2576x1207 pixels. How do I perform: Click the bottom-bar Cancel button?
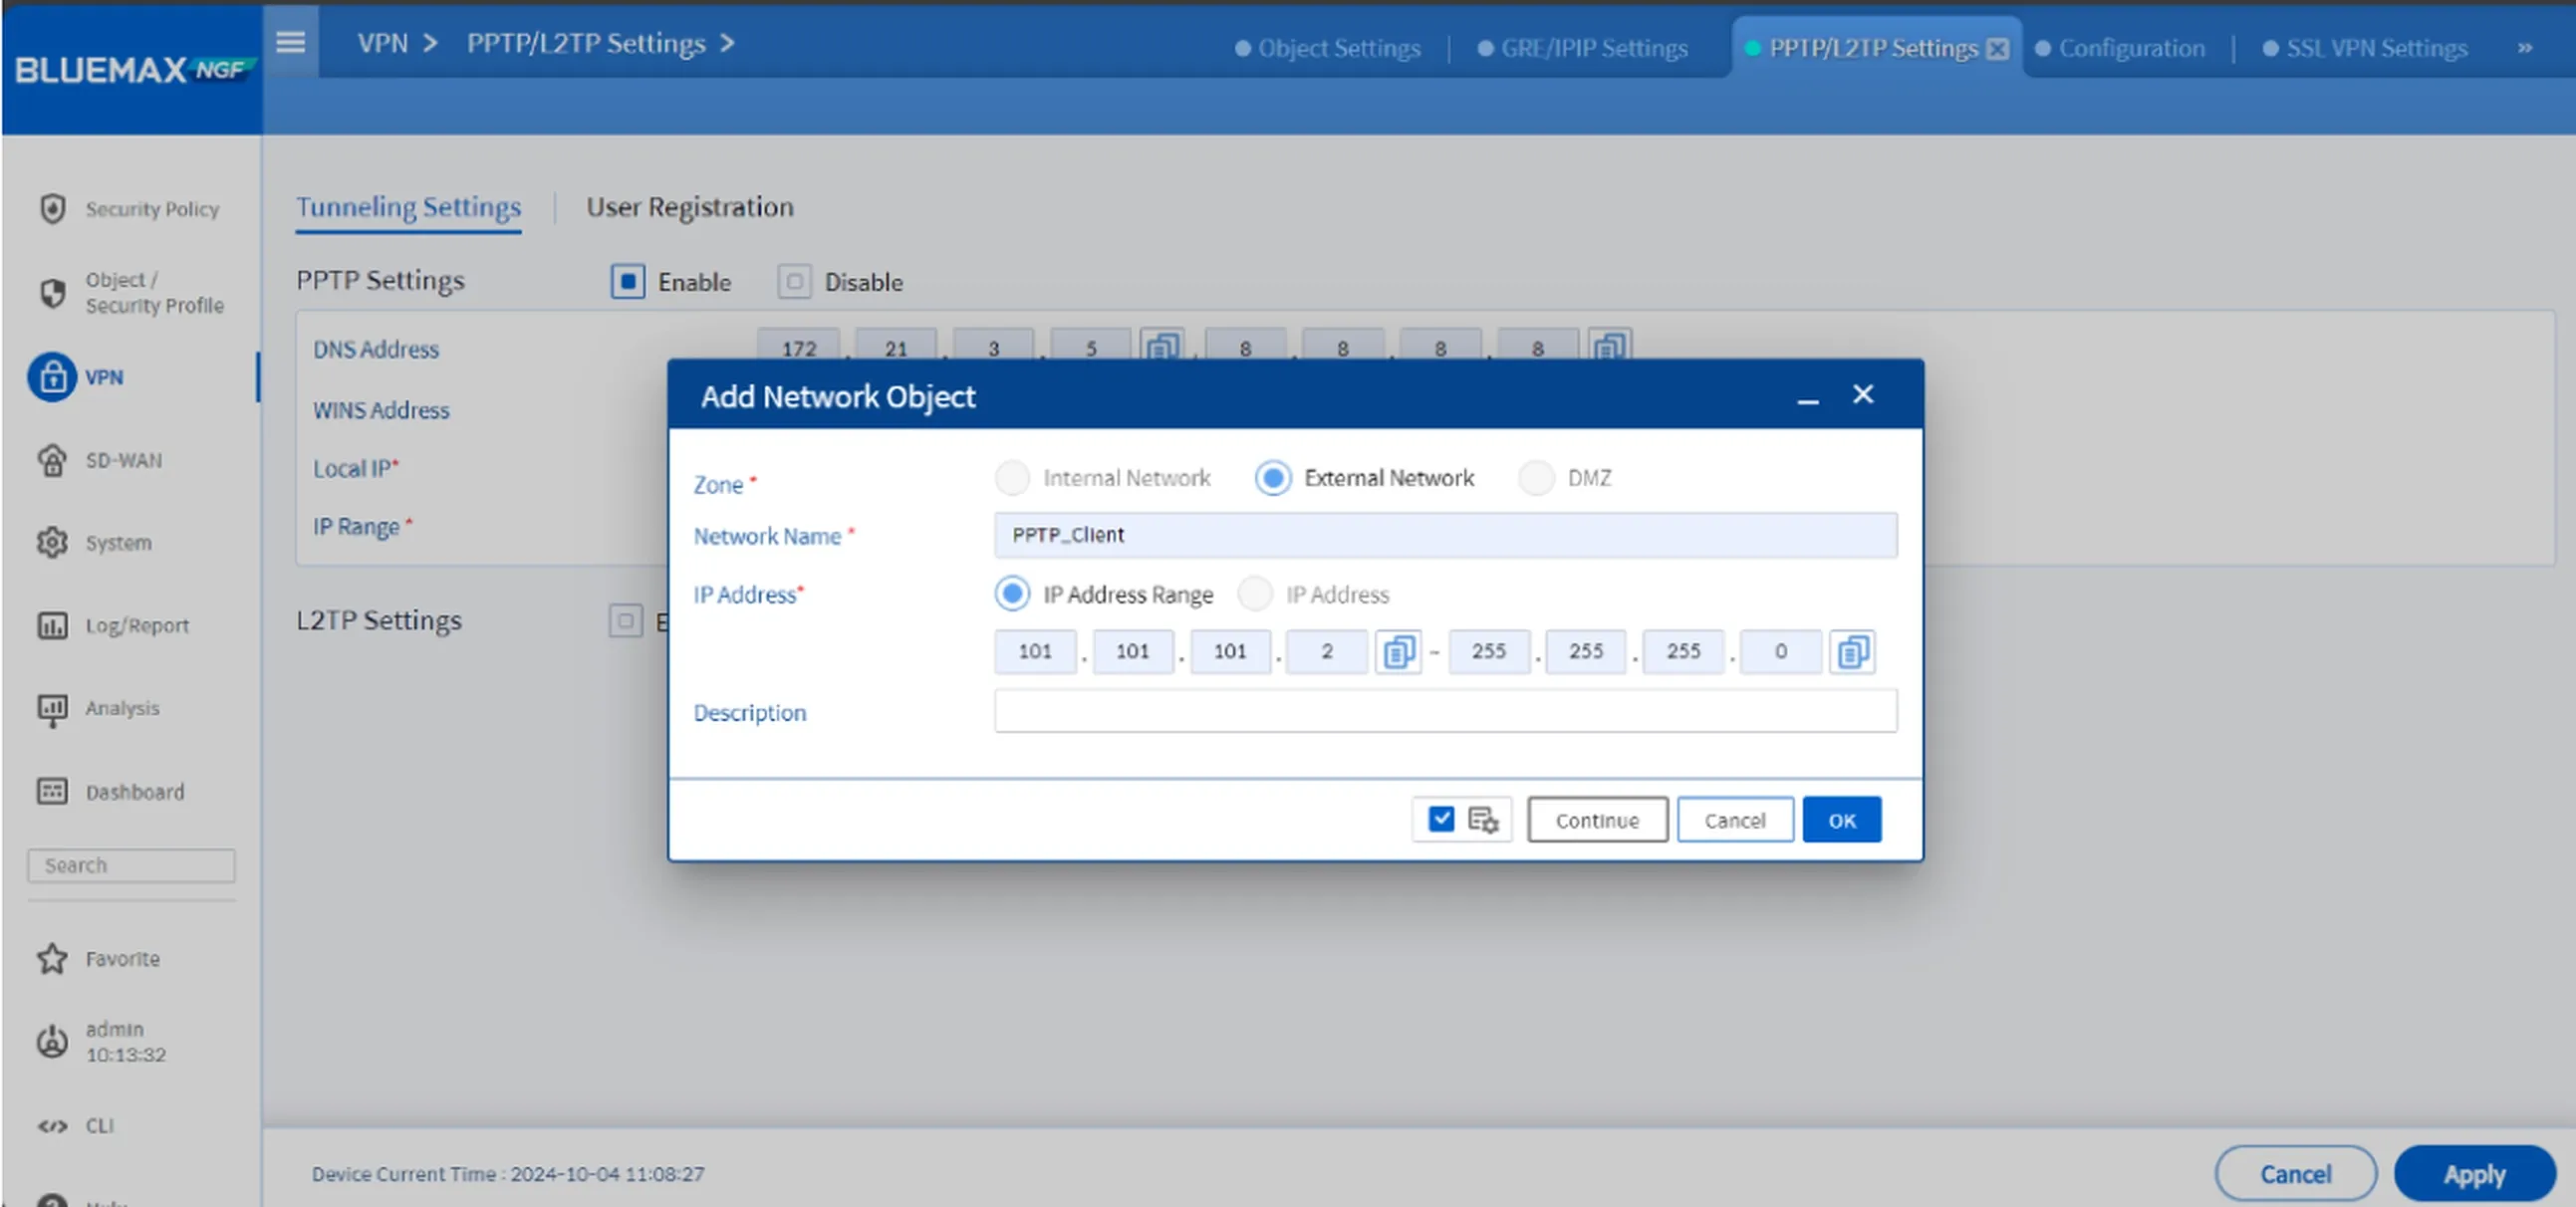tap(2295, 1174)
